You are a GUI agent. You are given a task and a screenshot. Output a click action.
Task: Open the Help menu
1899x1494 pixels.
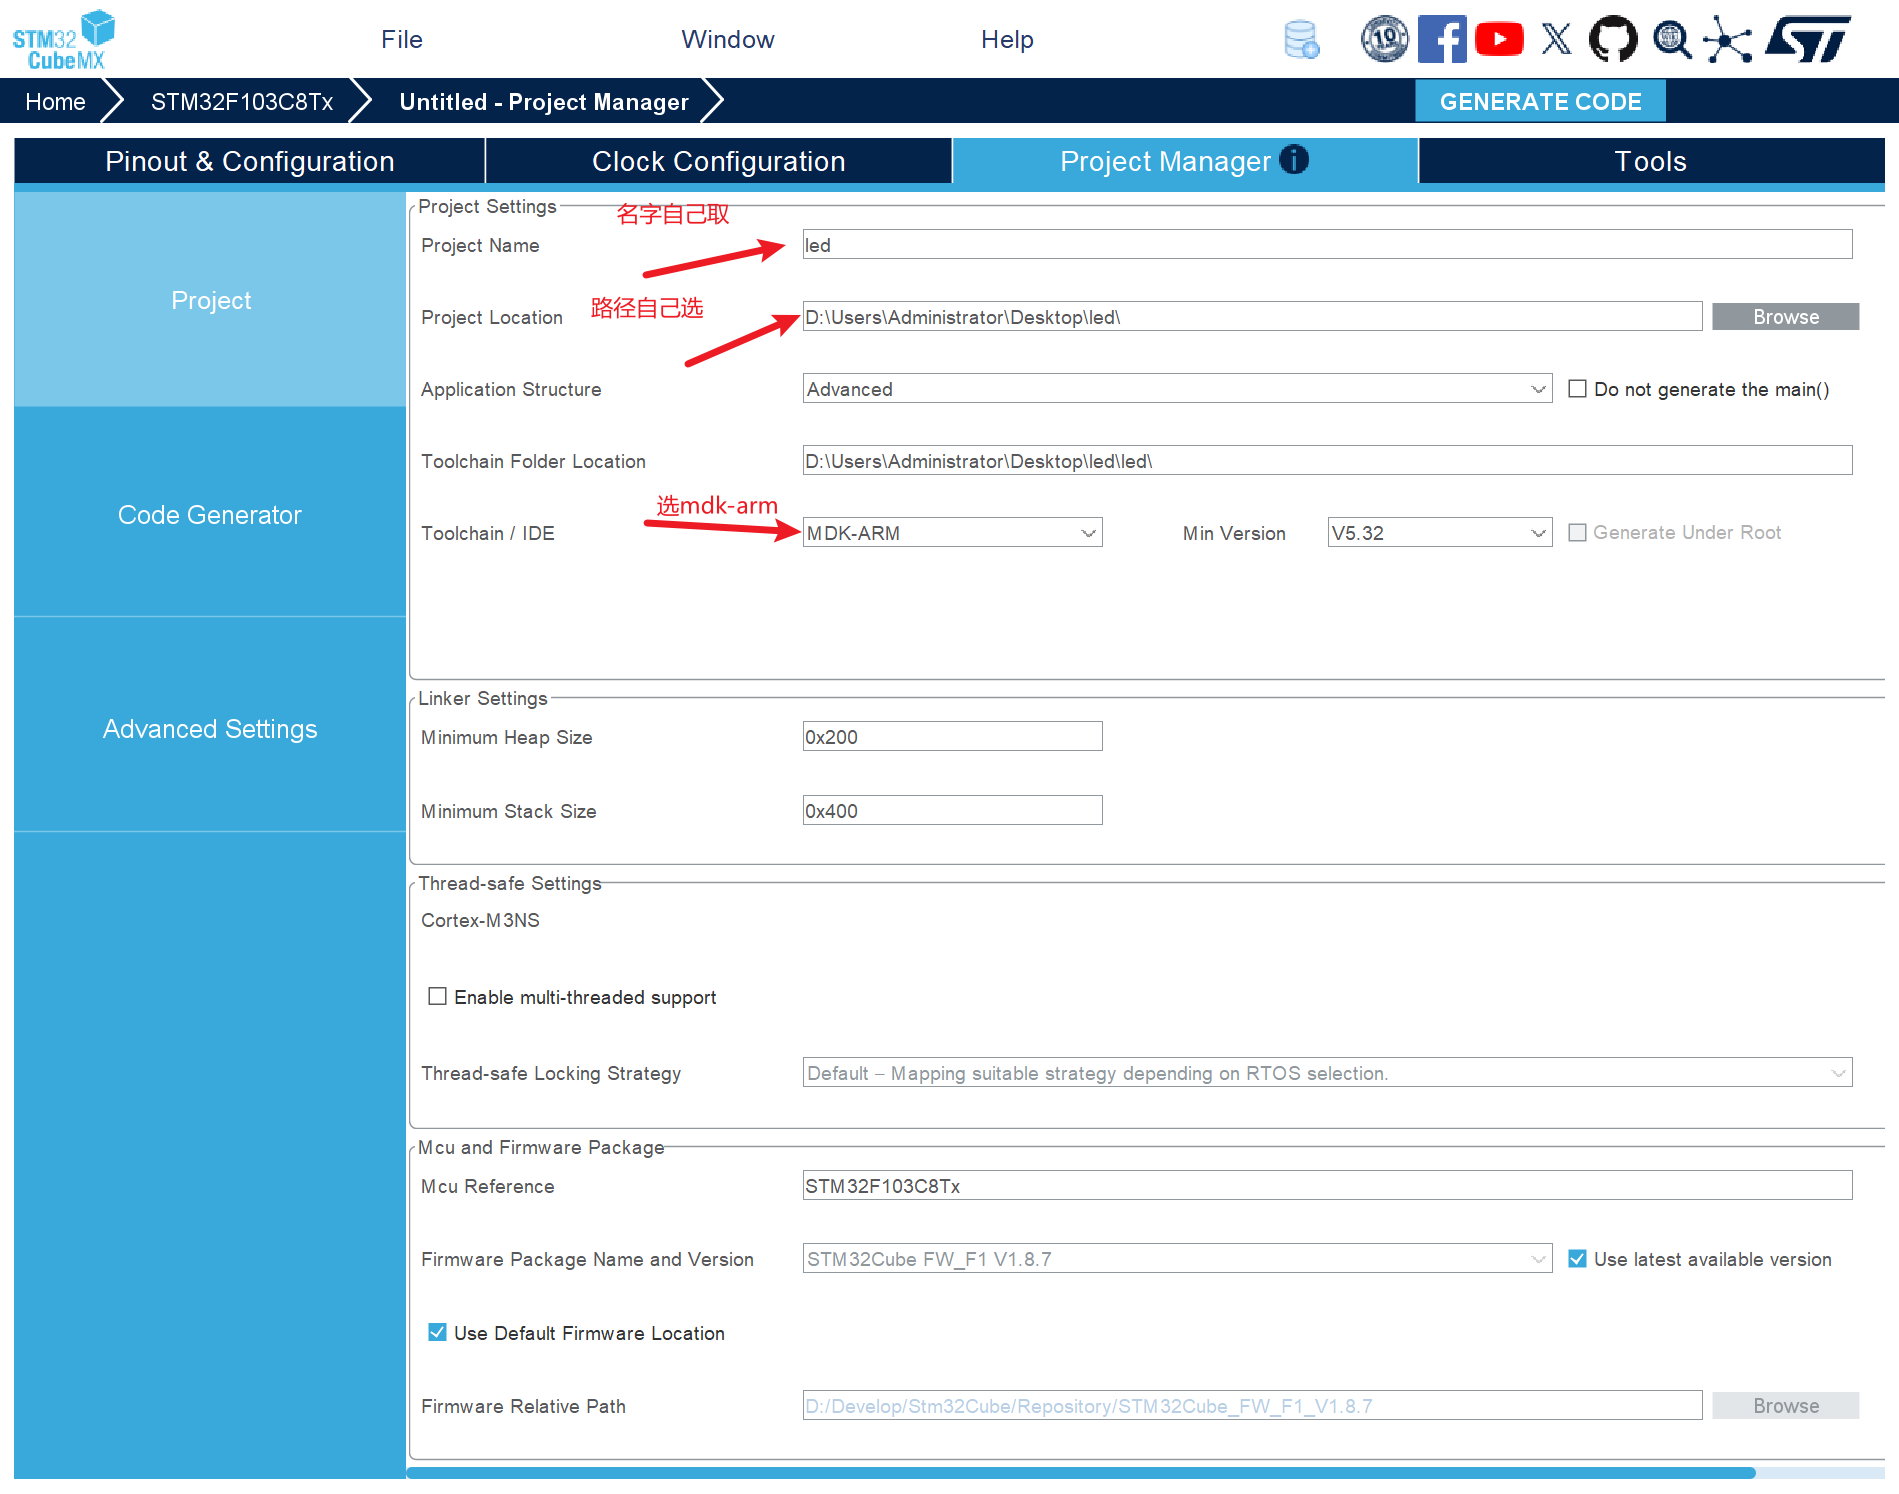pyautogui.click(x=1007, y=40)
